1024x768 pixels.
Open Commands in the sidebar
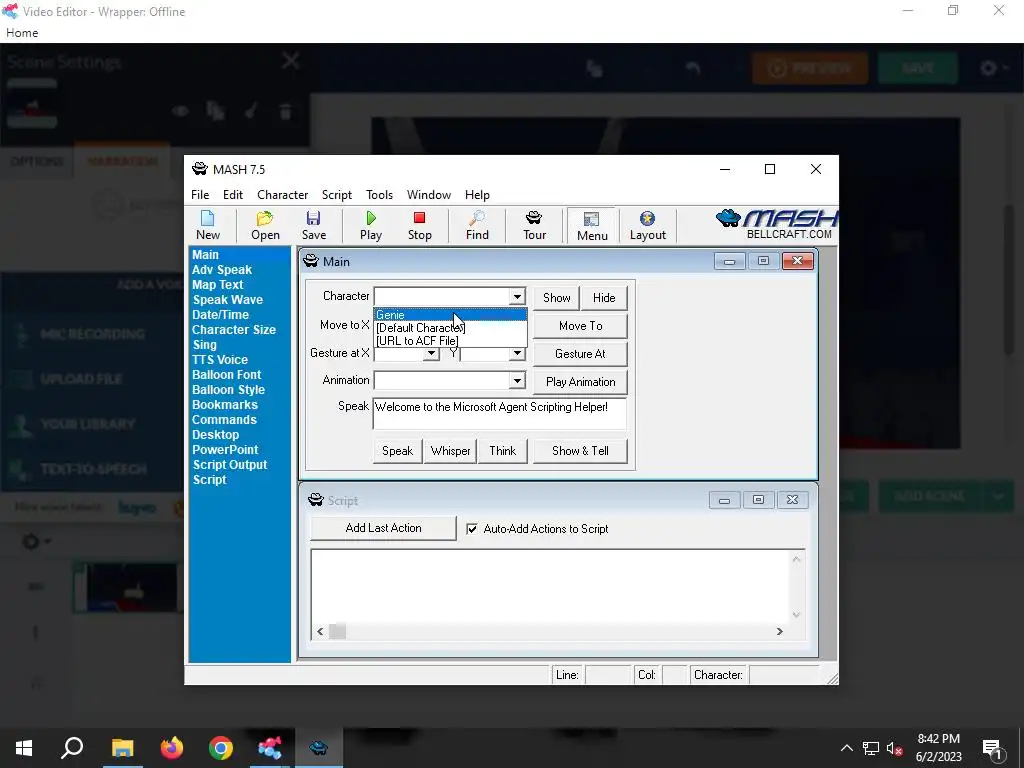pyautogui.click(x=224, y=420)
